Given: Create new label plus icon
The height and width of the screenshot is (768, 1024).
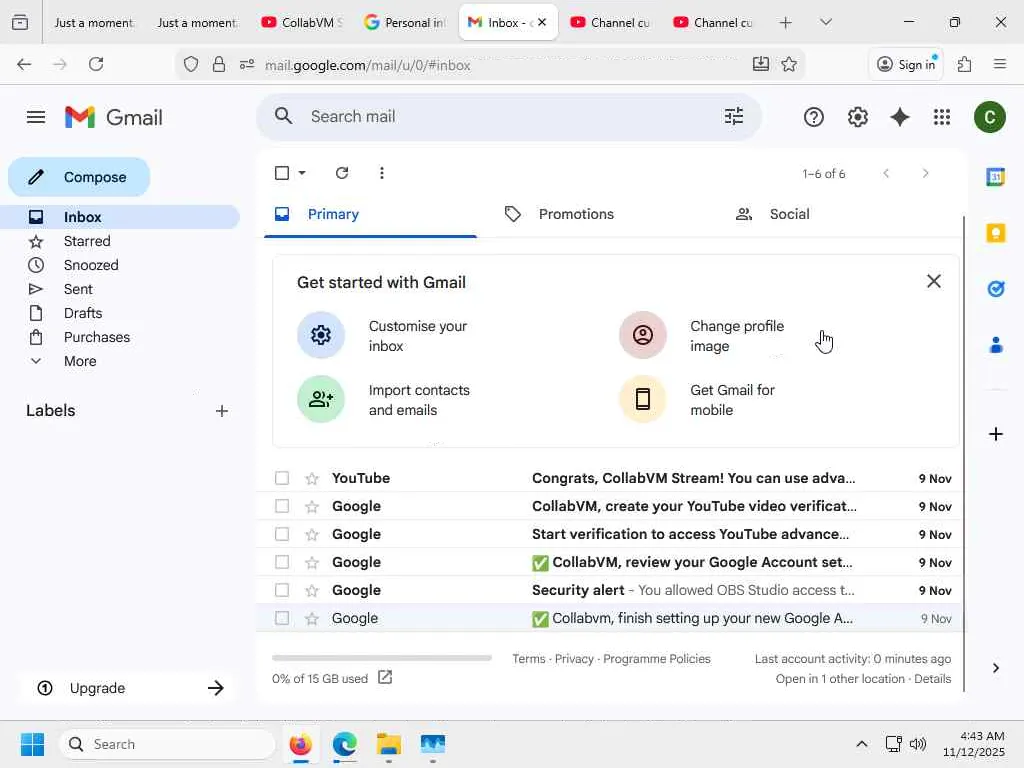Looking at the screenshot, I should click(222, 411).
